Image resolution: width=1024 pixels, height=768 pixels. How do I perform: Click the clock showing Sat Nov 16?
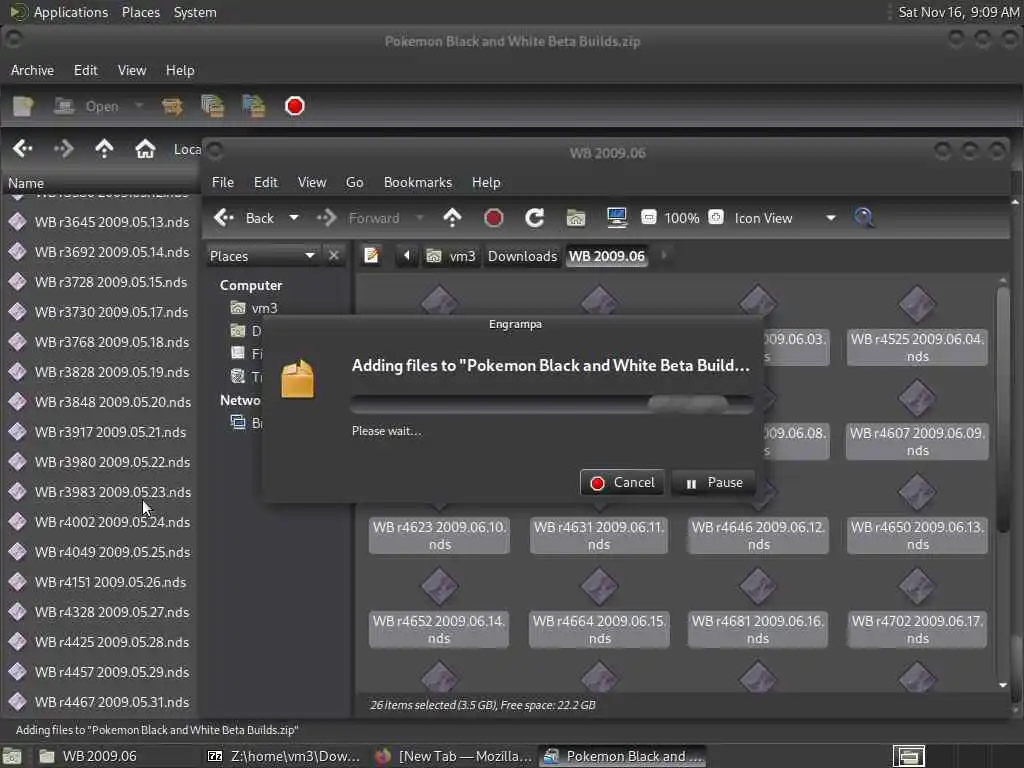(958, 12)
